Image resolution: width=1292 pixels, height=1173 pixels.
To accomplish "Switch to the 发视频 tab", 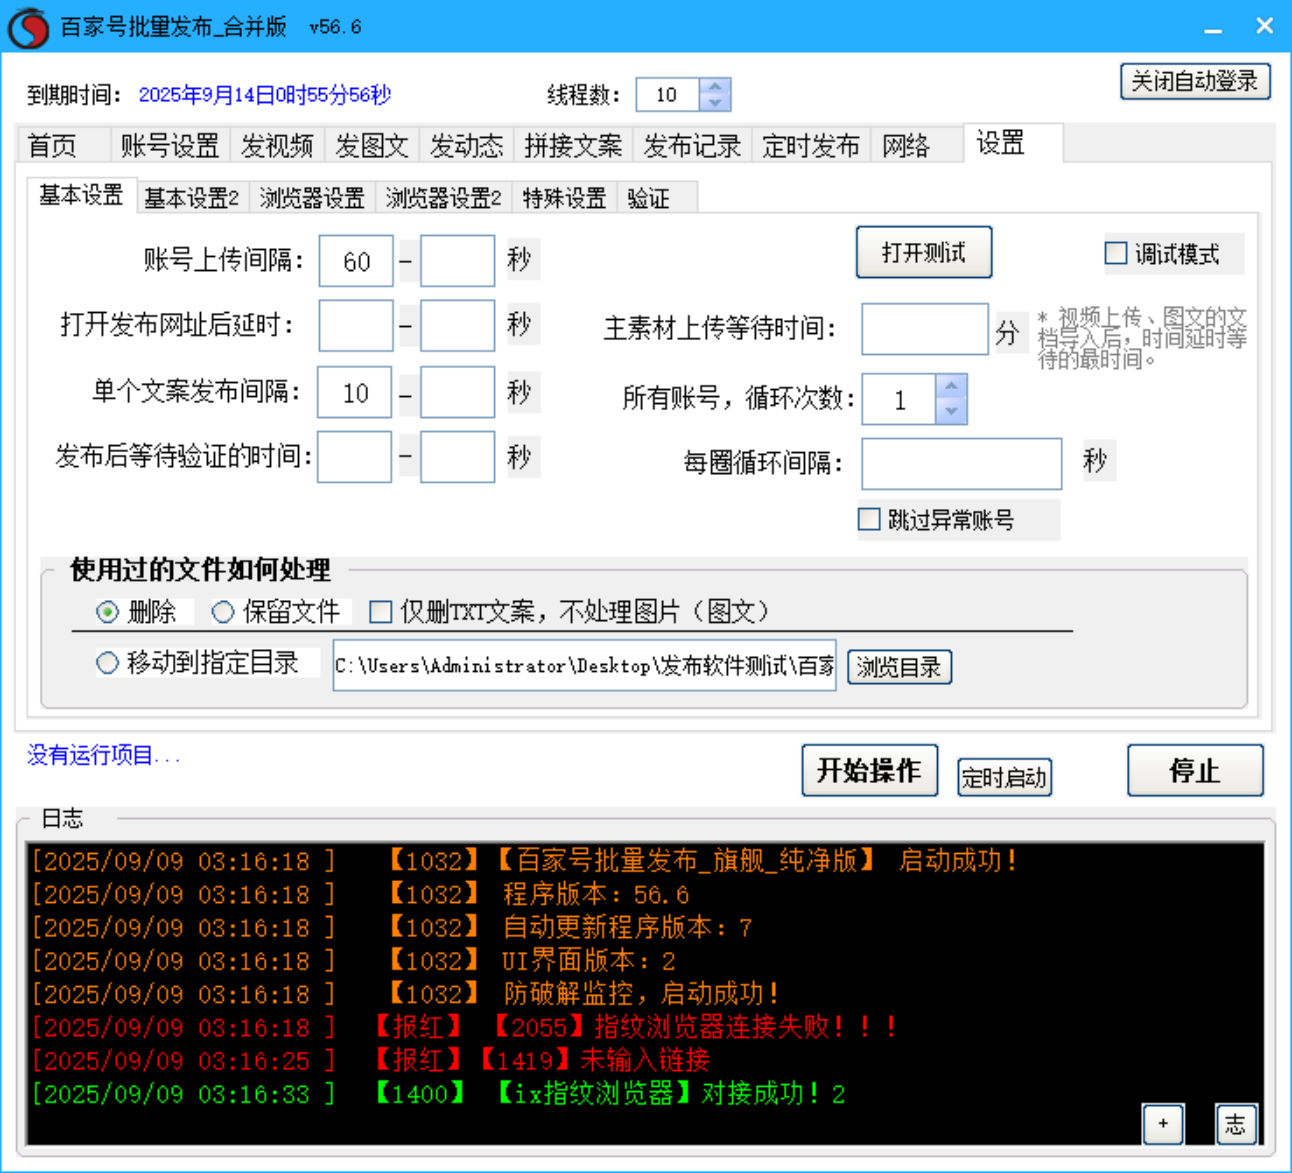I will coord(277,145).
